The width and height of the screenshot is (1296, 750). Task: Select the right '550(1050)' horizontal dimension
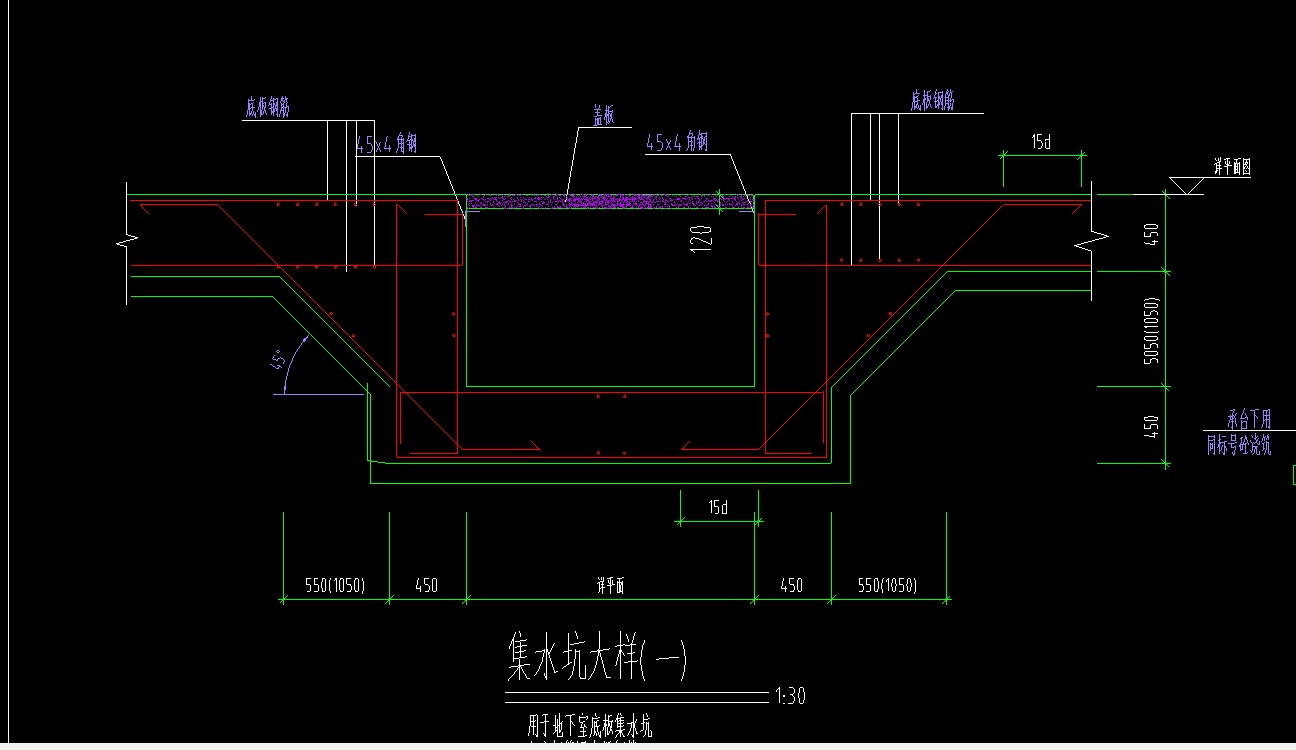[888, 586]
